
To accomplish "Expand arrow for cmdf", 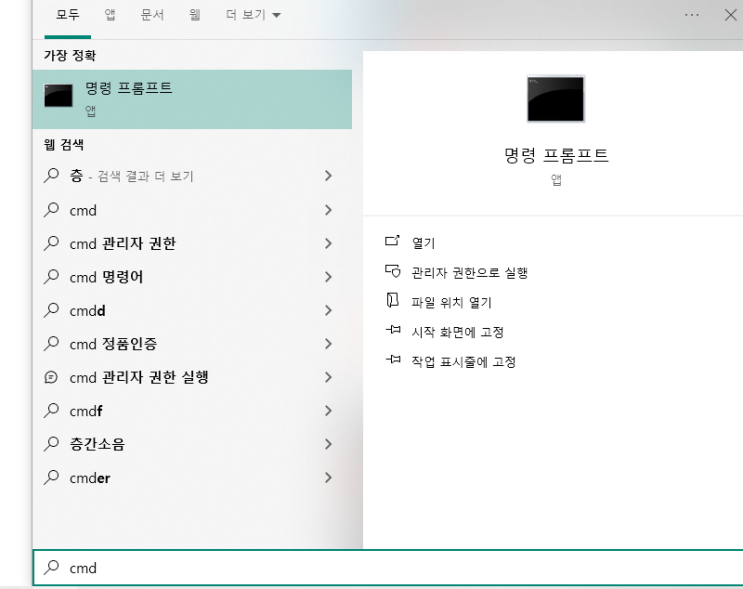I will (328, 411).
